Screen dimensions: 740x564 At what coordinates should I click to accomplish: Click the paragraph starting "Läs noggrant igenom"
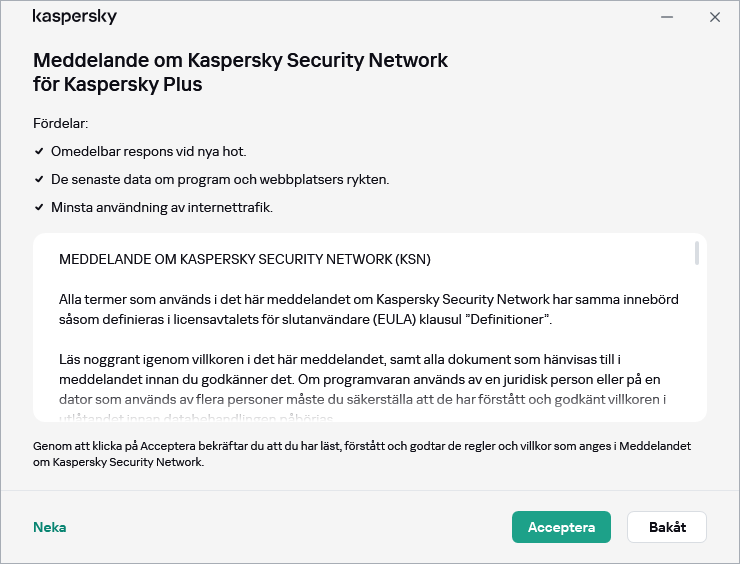point(360,380)
